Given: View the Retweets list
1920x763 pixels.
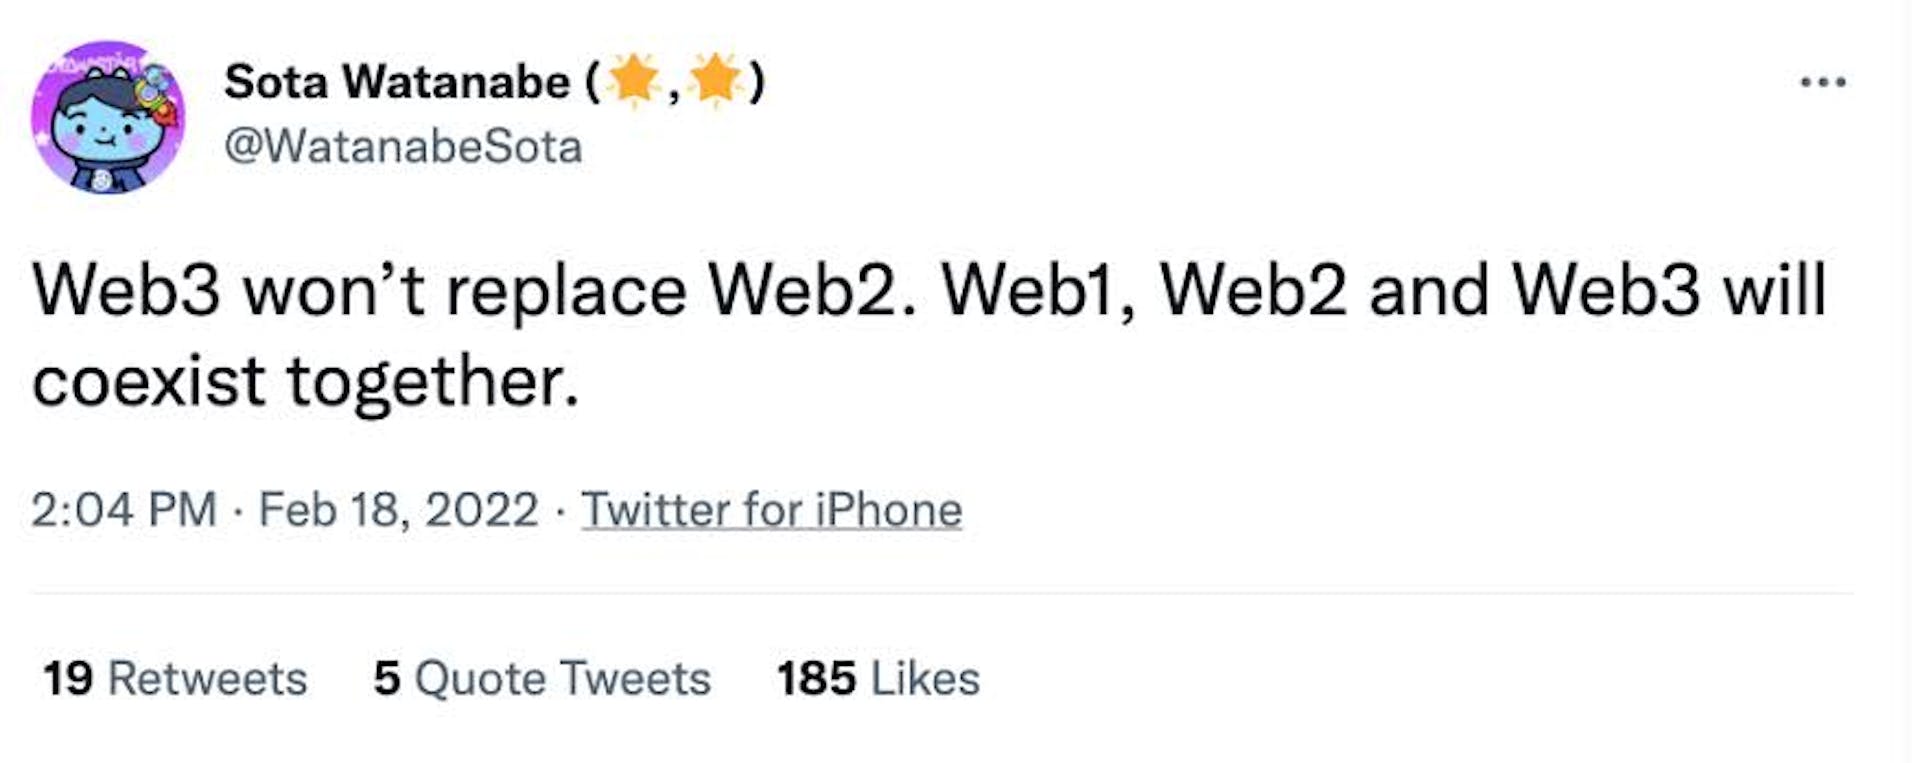Looking at the screenshot, I should [207, 678].
